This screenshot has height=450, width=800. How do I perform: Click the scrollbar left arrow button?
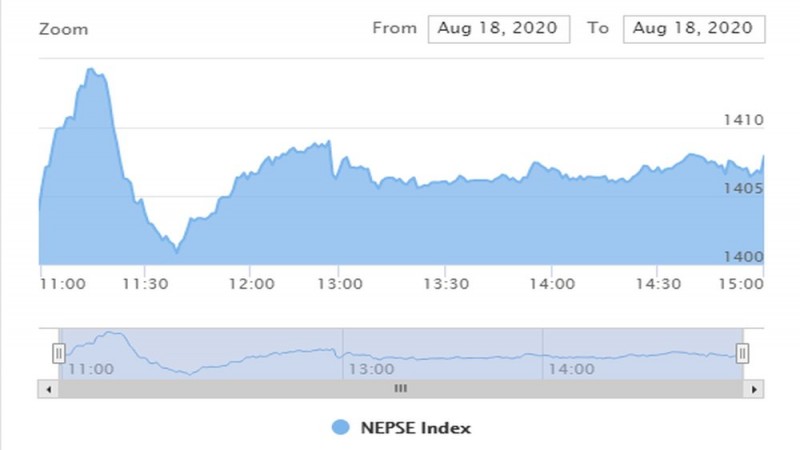pyautogui.click(x=44, y=387)
